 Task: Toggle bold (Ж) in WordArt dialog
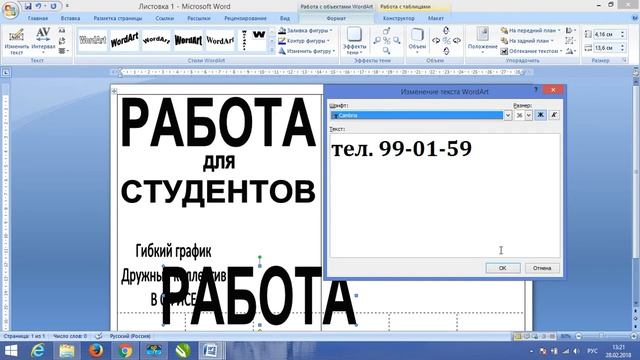(540, 115)
